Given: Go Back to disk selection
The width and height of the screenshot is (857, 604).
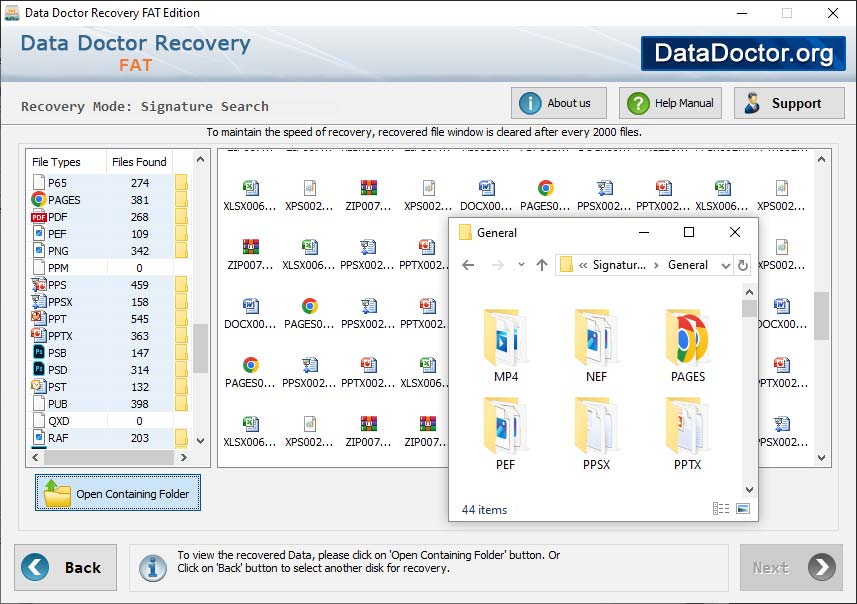Looking at the screenshot, I should (66, 567).
